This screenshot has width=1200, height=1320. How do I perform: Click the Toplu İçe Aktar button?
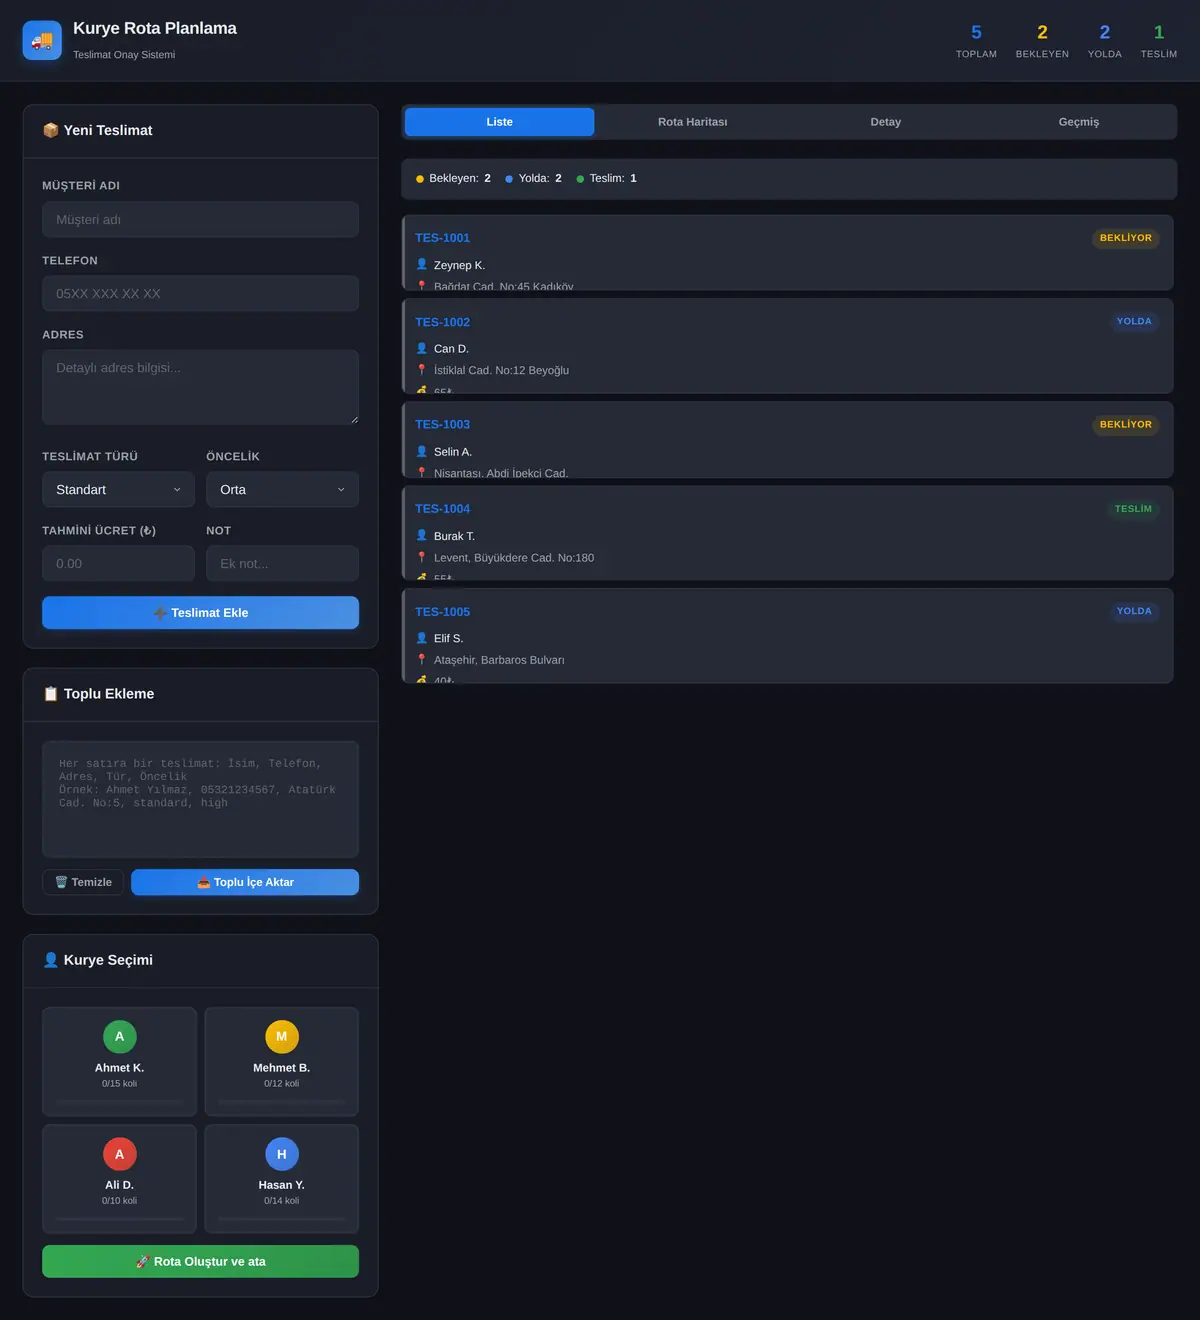coord(245,882)
